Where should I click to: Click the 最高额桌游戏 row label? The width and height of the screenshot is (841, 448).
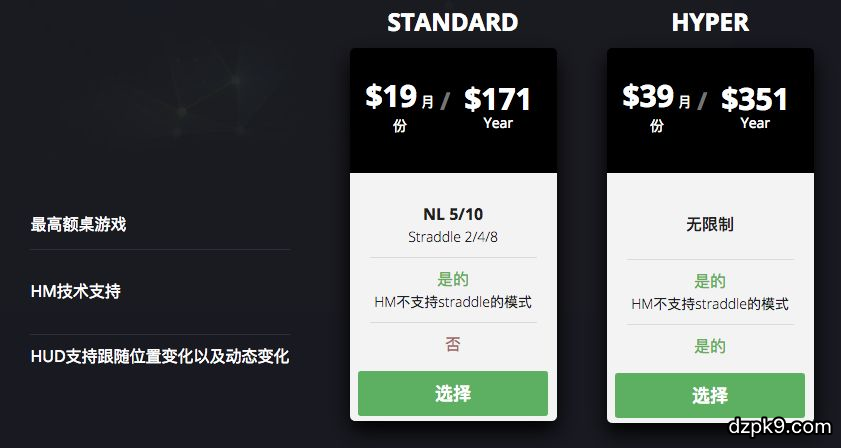pos(78,225)
